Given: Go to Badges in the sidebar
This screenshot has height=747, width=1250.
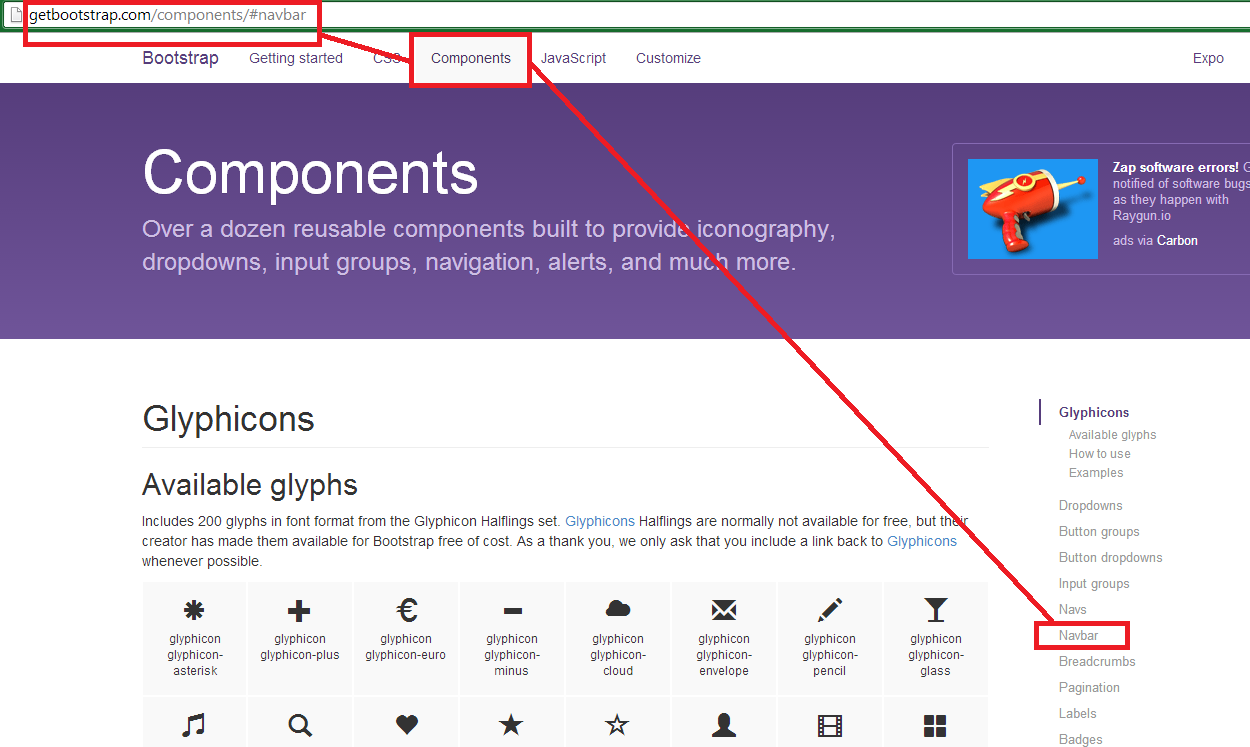Looking at the screenshot, I should [1081, 739].
